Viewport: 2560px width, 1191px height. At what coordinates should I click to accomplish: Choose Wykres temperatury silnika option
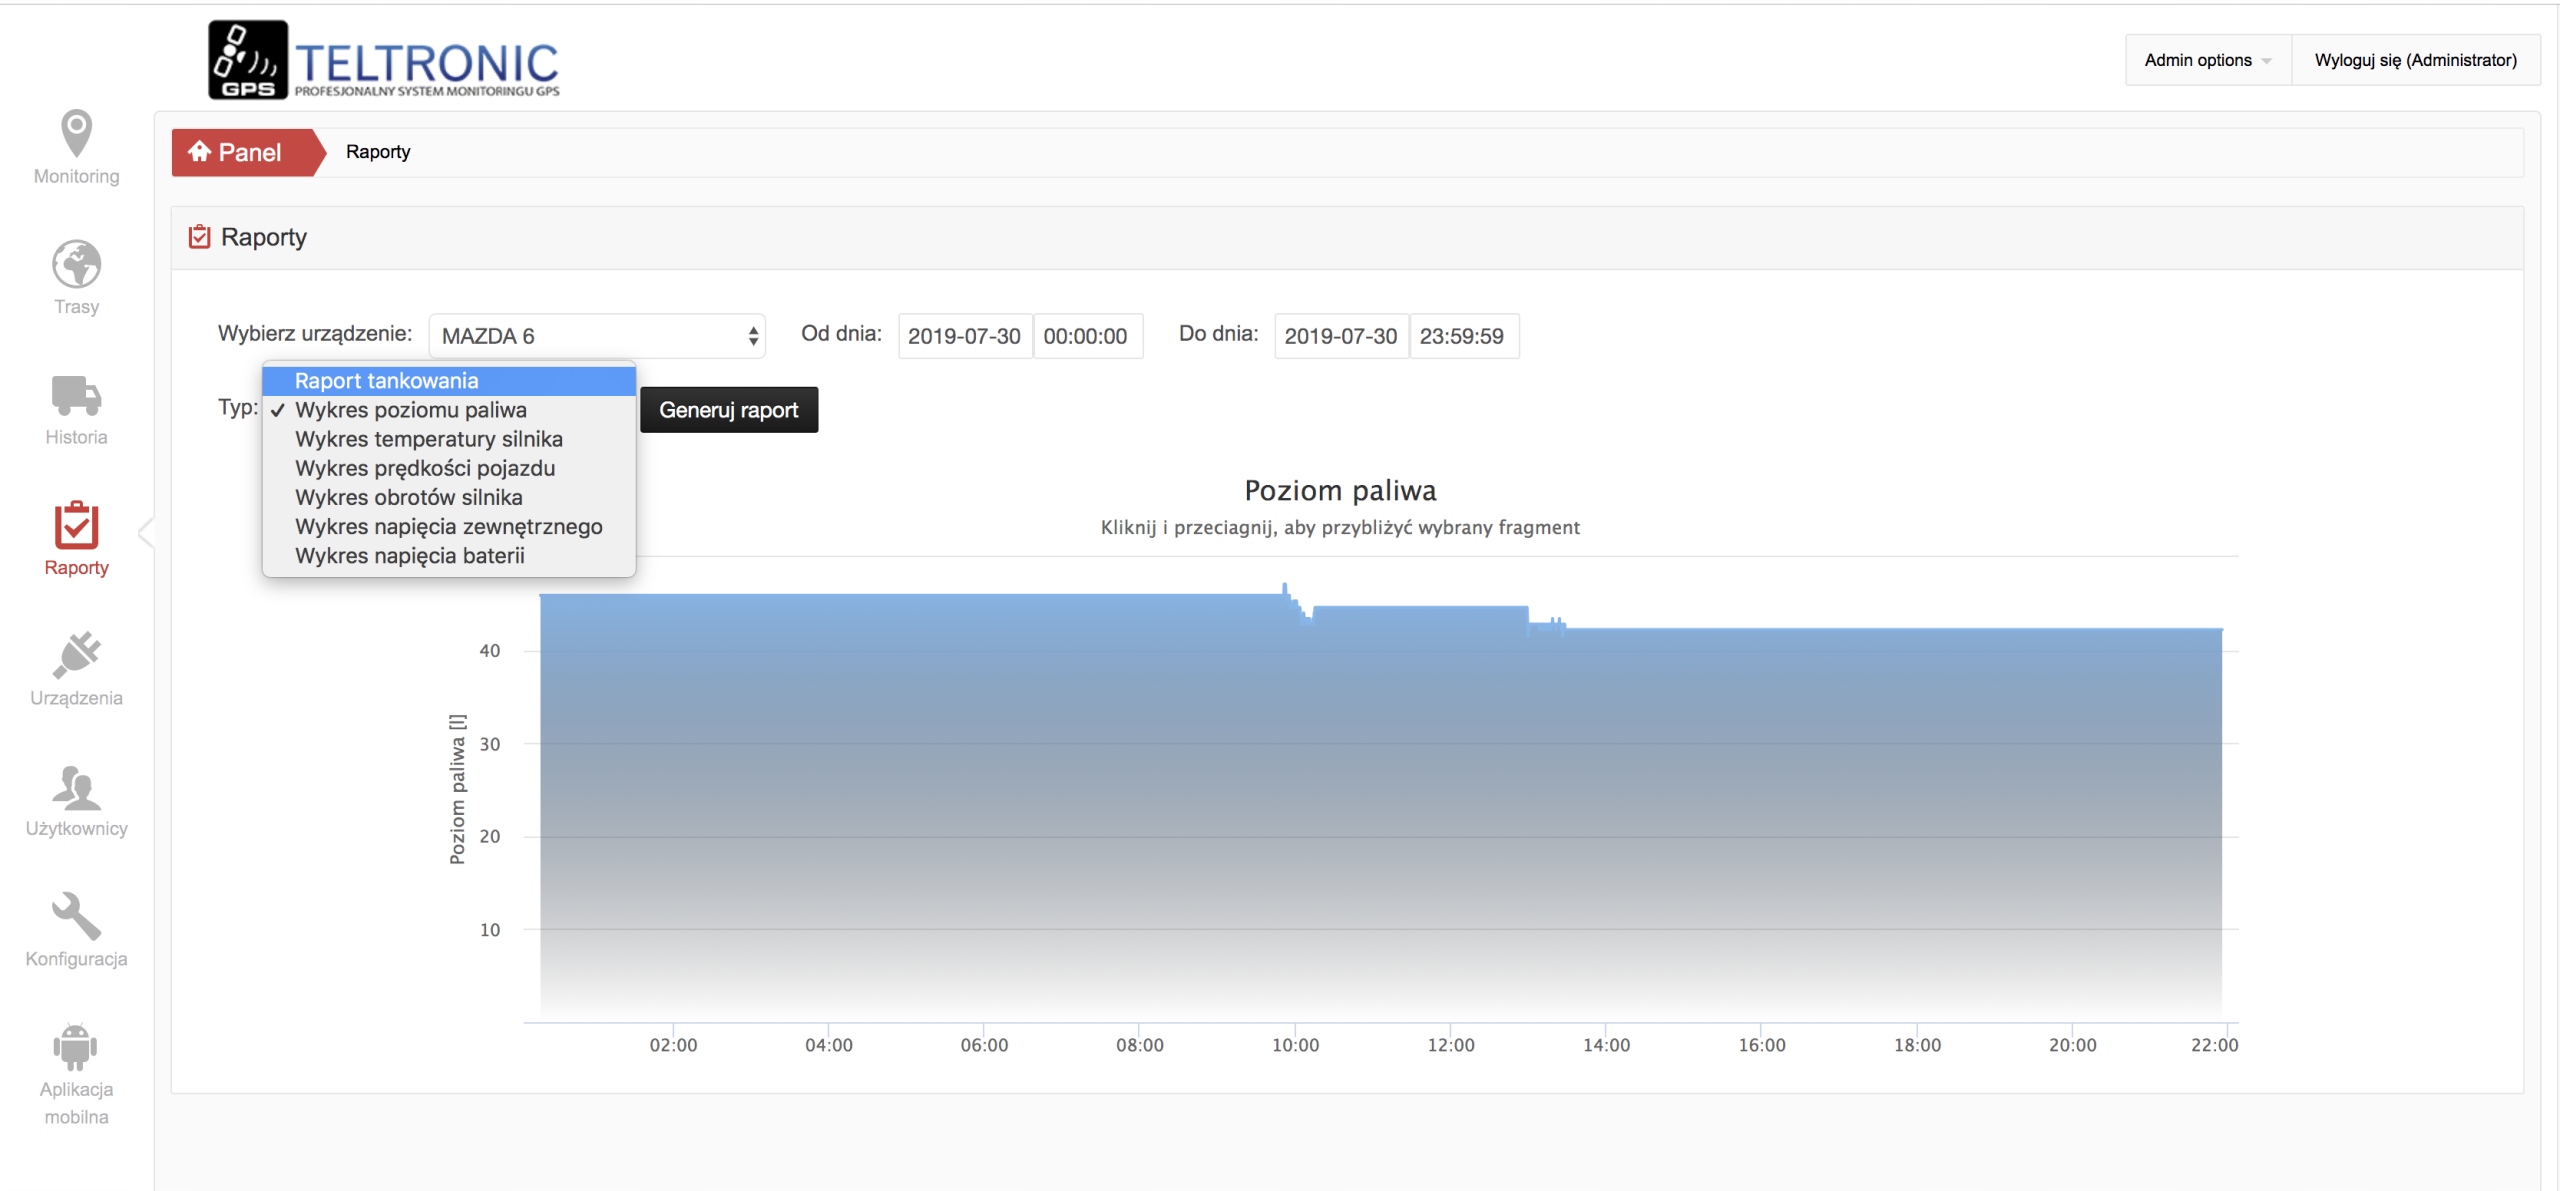pyautogui.click(x=428, y=439)
